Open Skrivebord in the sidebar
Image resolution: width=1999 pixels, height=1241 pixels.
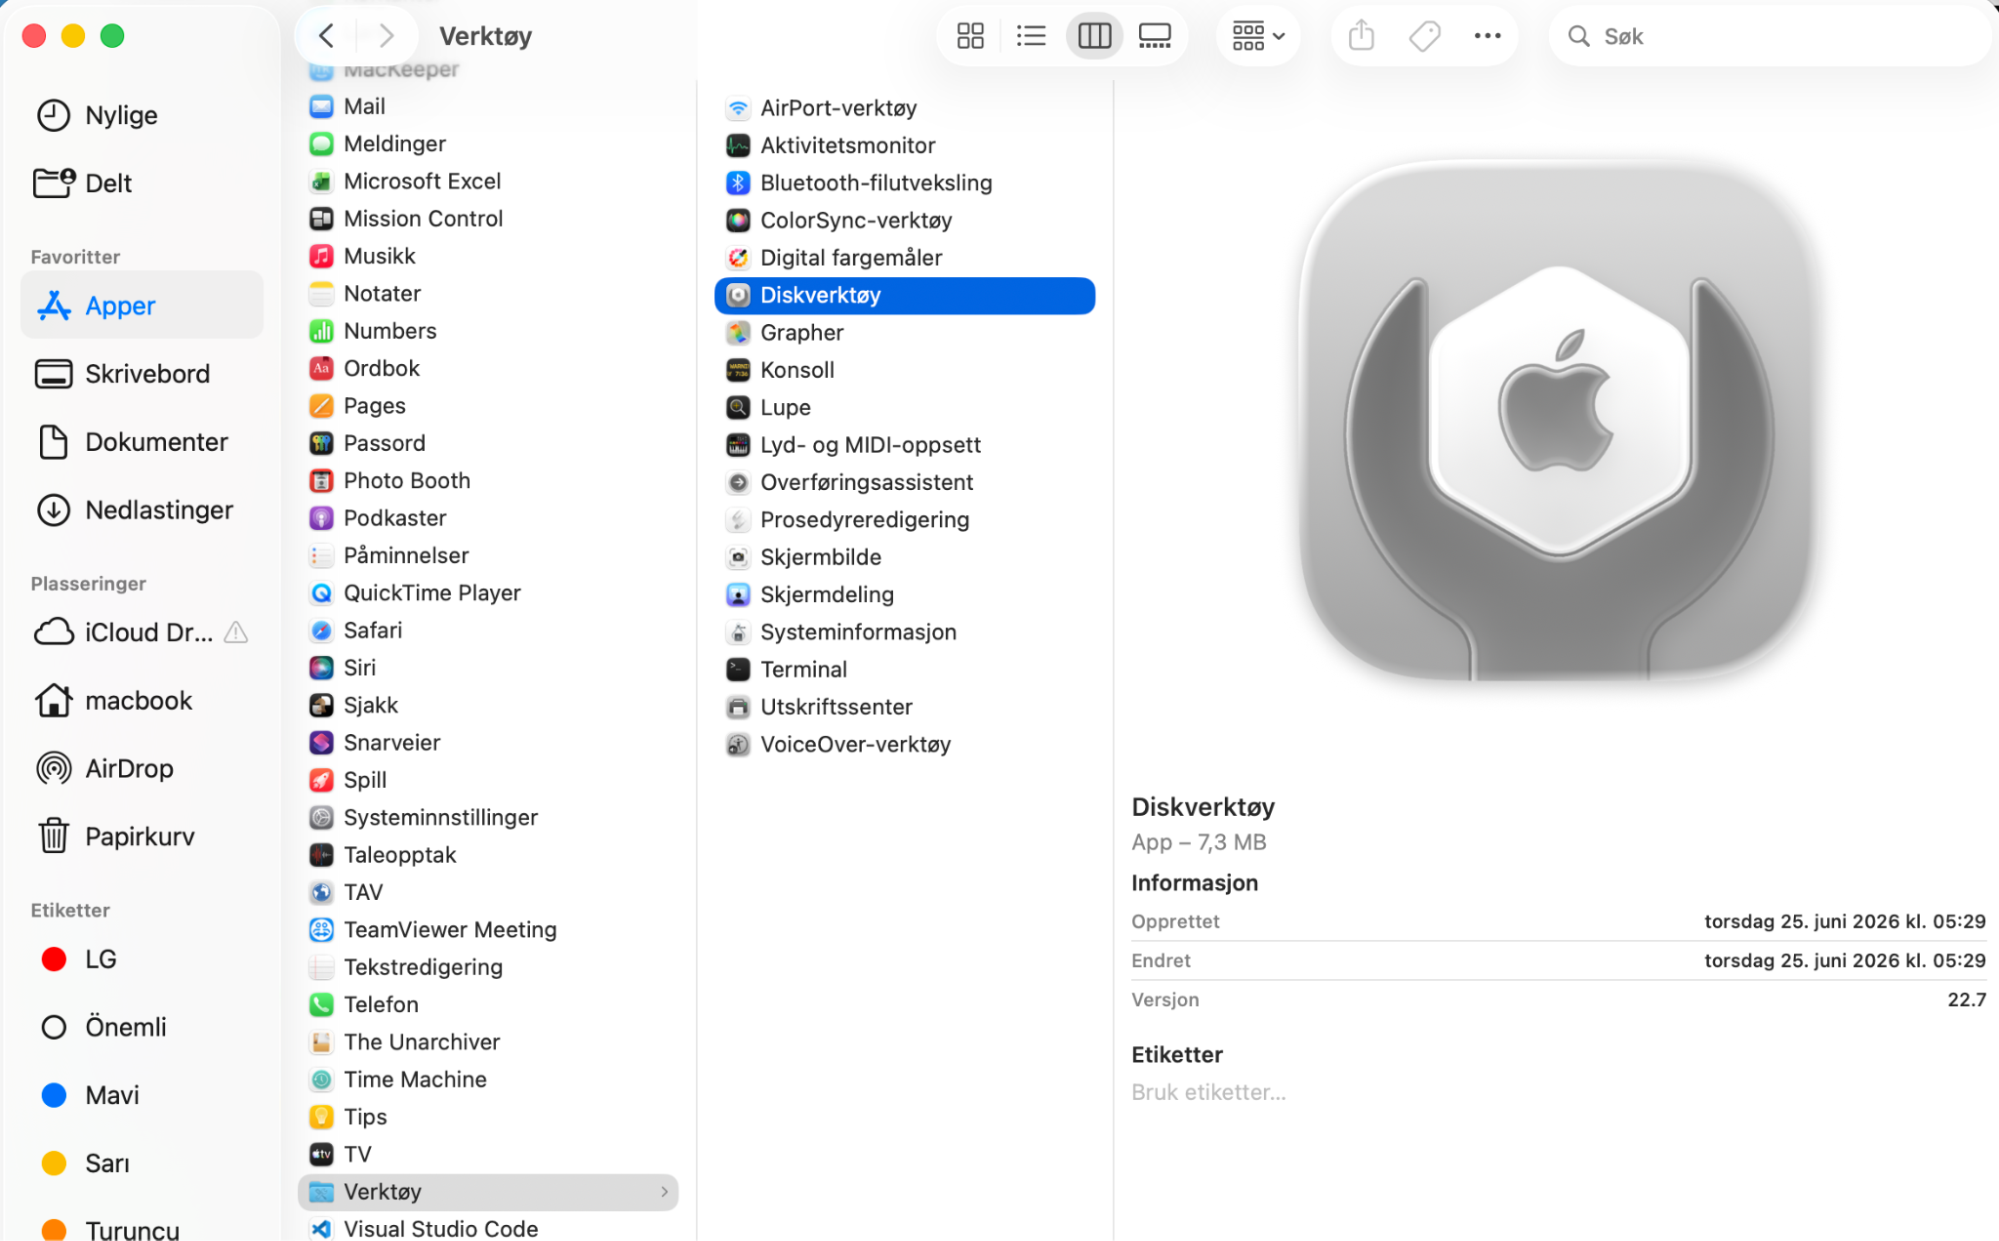(141, 373)
